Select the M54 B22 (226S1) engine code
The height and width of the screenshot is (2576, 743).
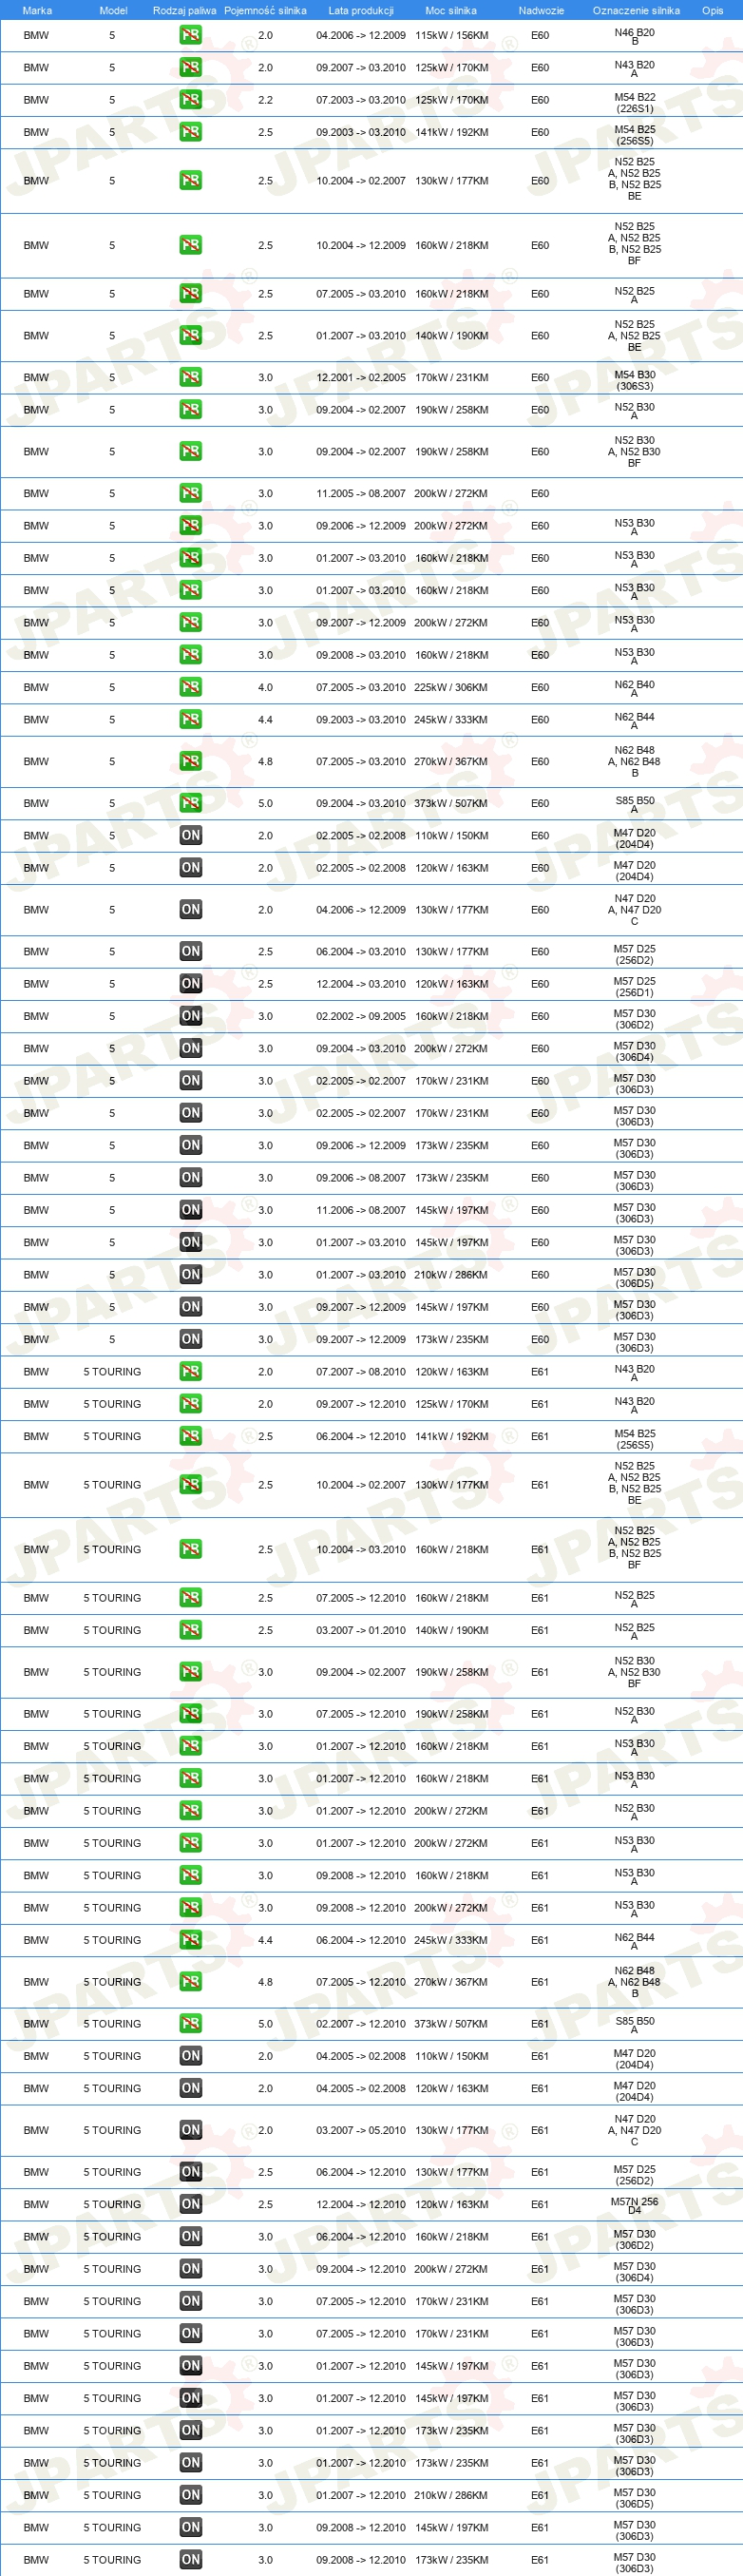(x=634, y=103)
